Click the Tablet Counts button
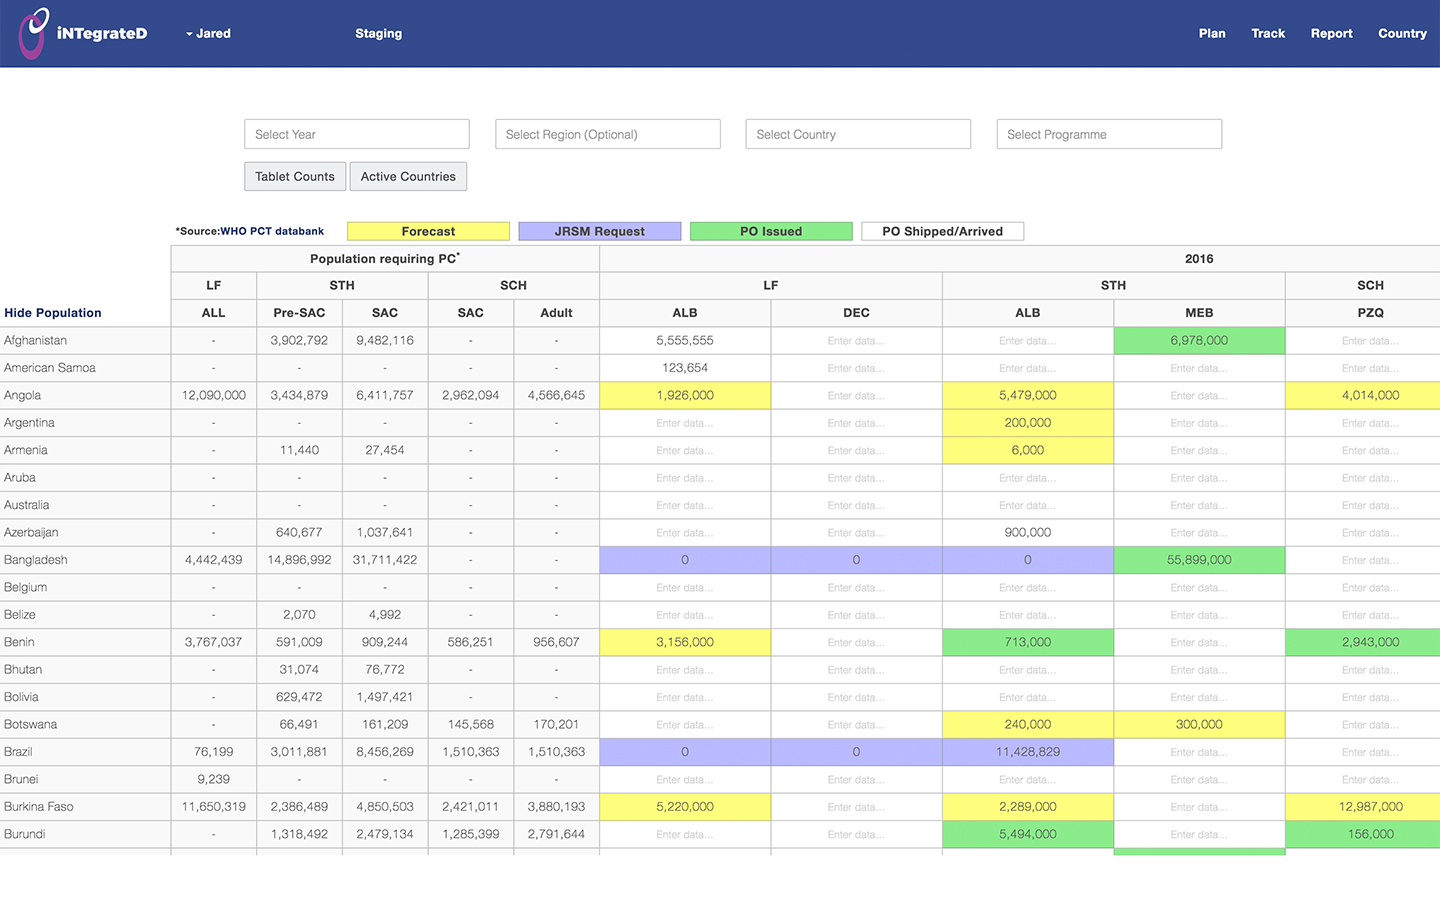The height and width of the screenshot is (899, 1440). tap(295, 176)
